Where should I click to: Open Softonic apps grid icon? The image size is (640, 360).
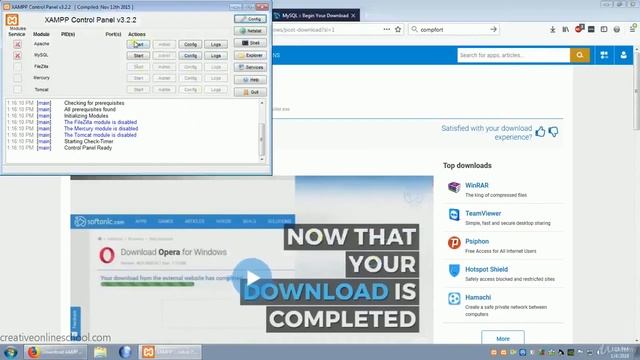604,55
